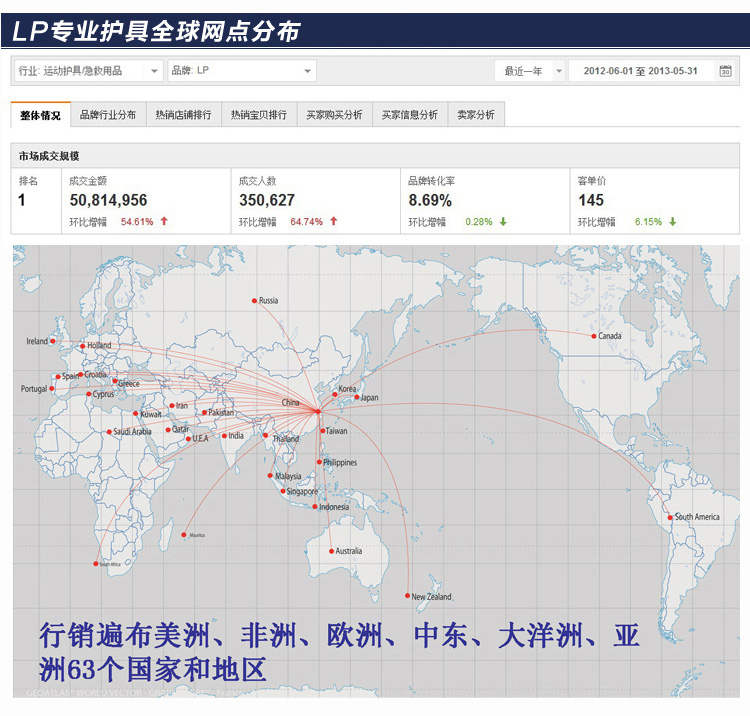
Task: Click the Taiwan map label
Action: pyautogui.click(x=337, y=431)
